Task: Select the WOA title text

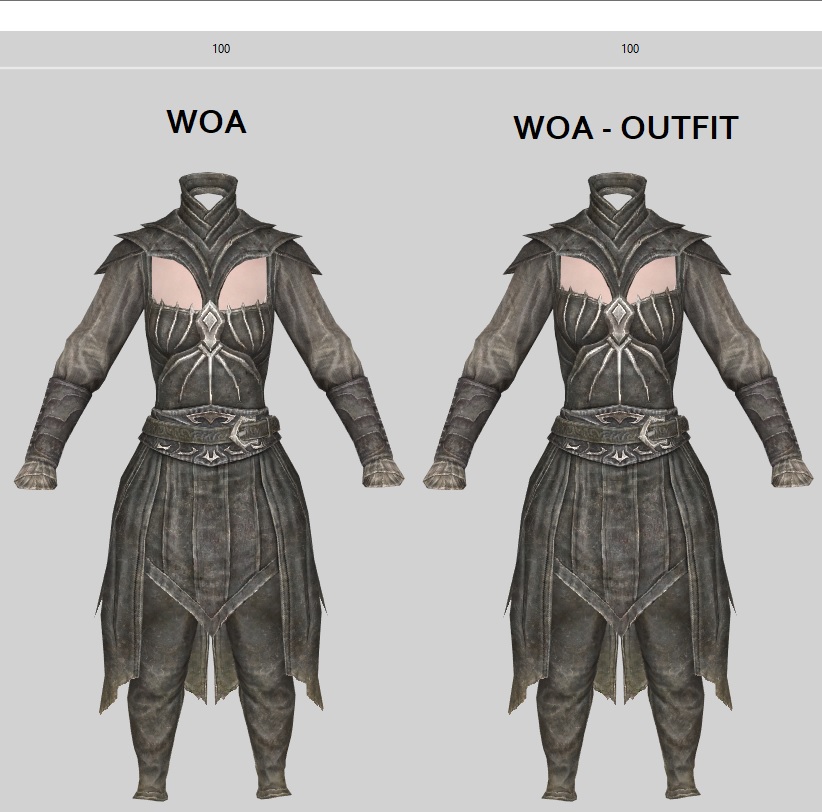Action: pos(206,122)
